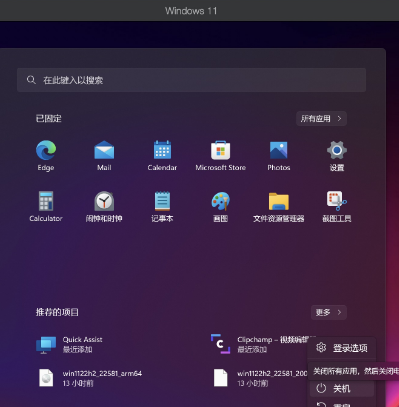Image resolution: width=399 pixels, height=407 pixels.
Task: Click the search magnifier icon
Action: [31, 80]
